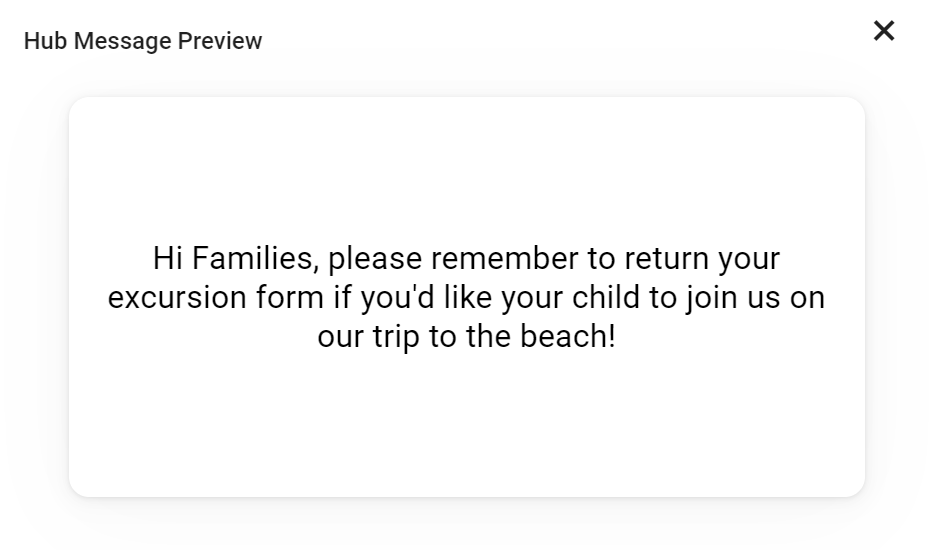Click the word Families in the greeting
Screen dimensions: 929x550
tap(255, 259)
